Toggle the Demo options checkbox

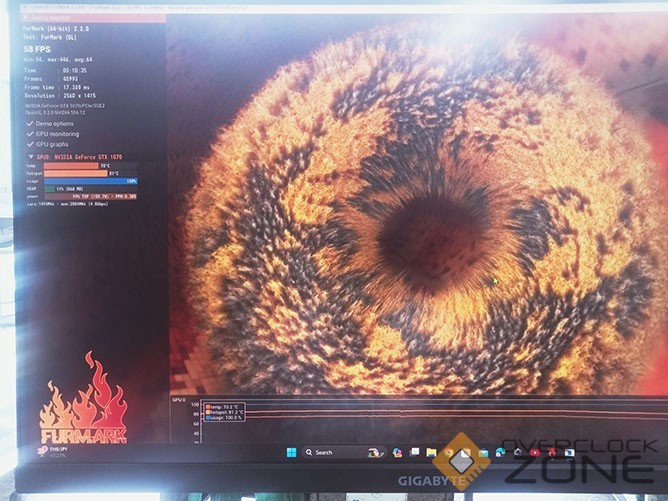coord(30,124)
